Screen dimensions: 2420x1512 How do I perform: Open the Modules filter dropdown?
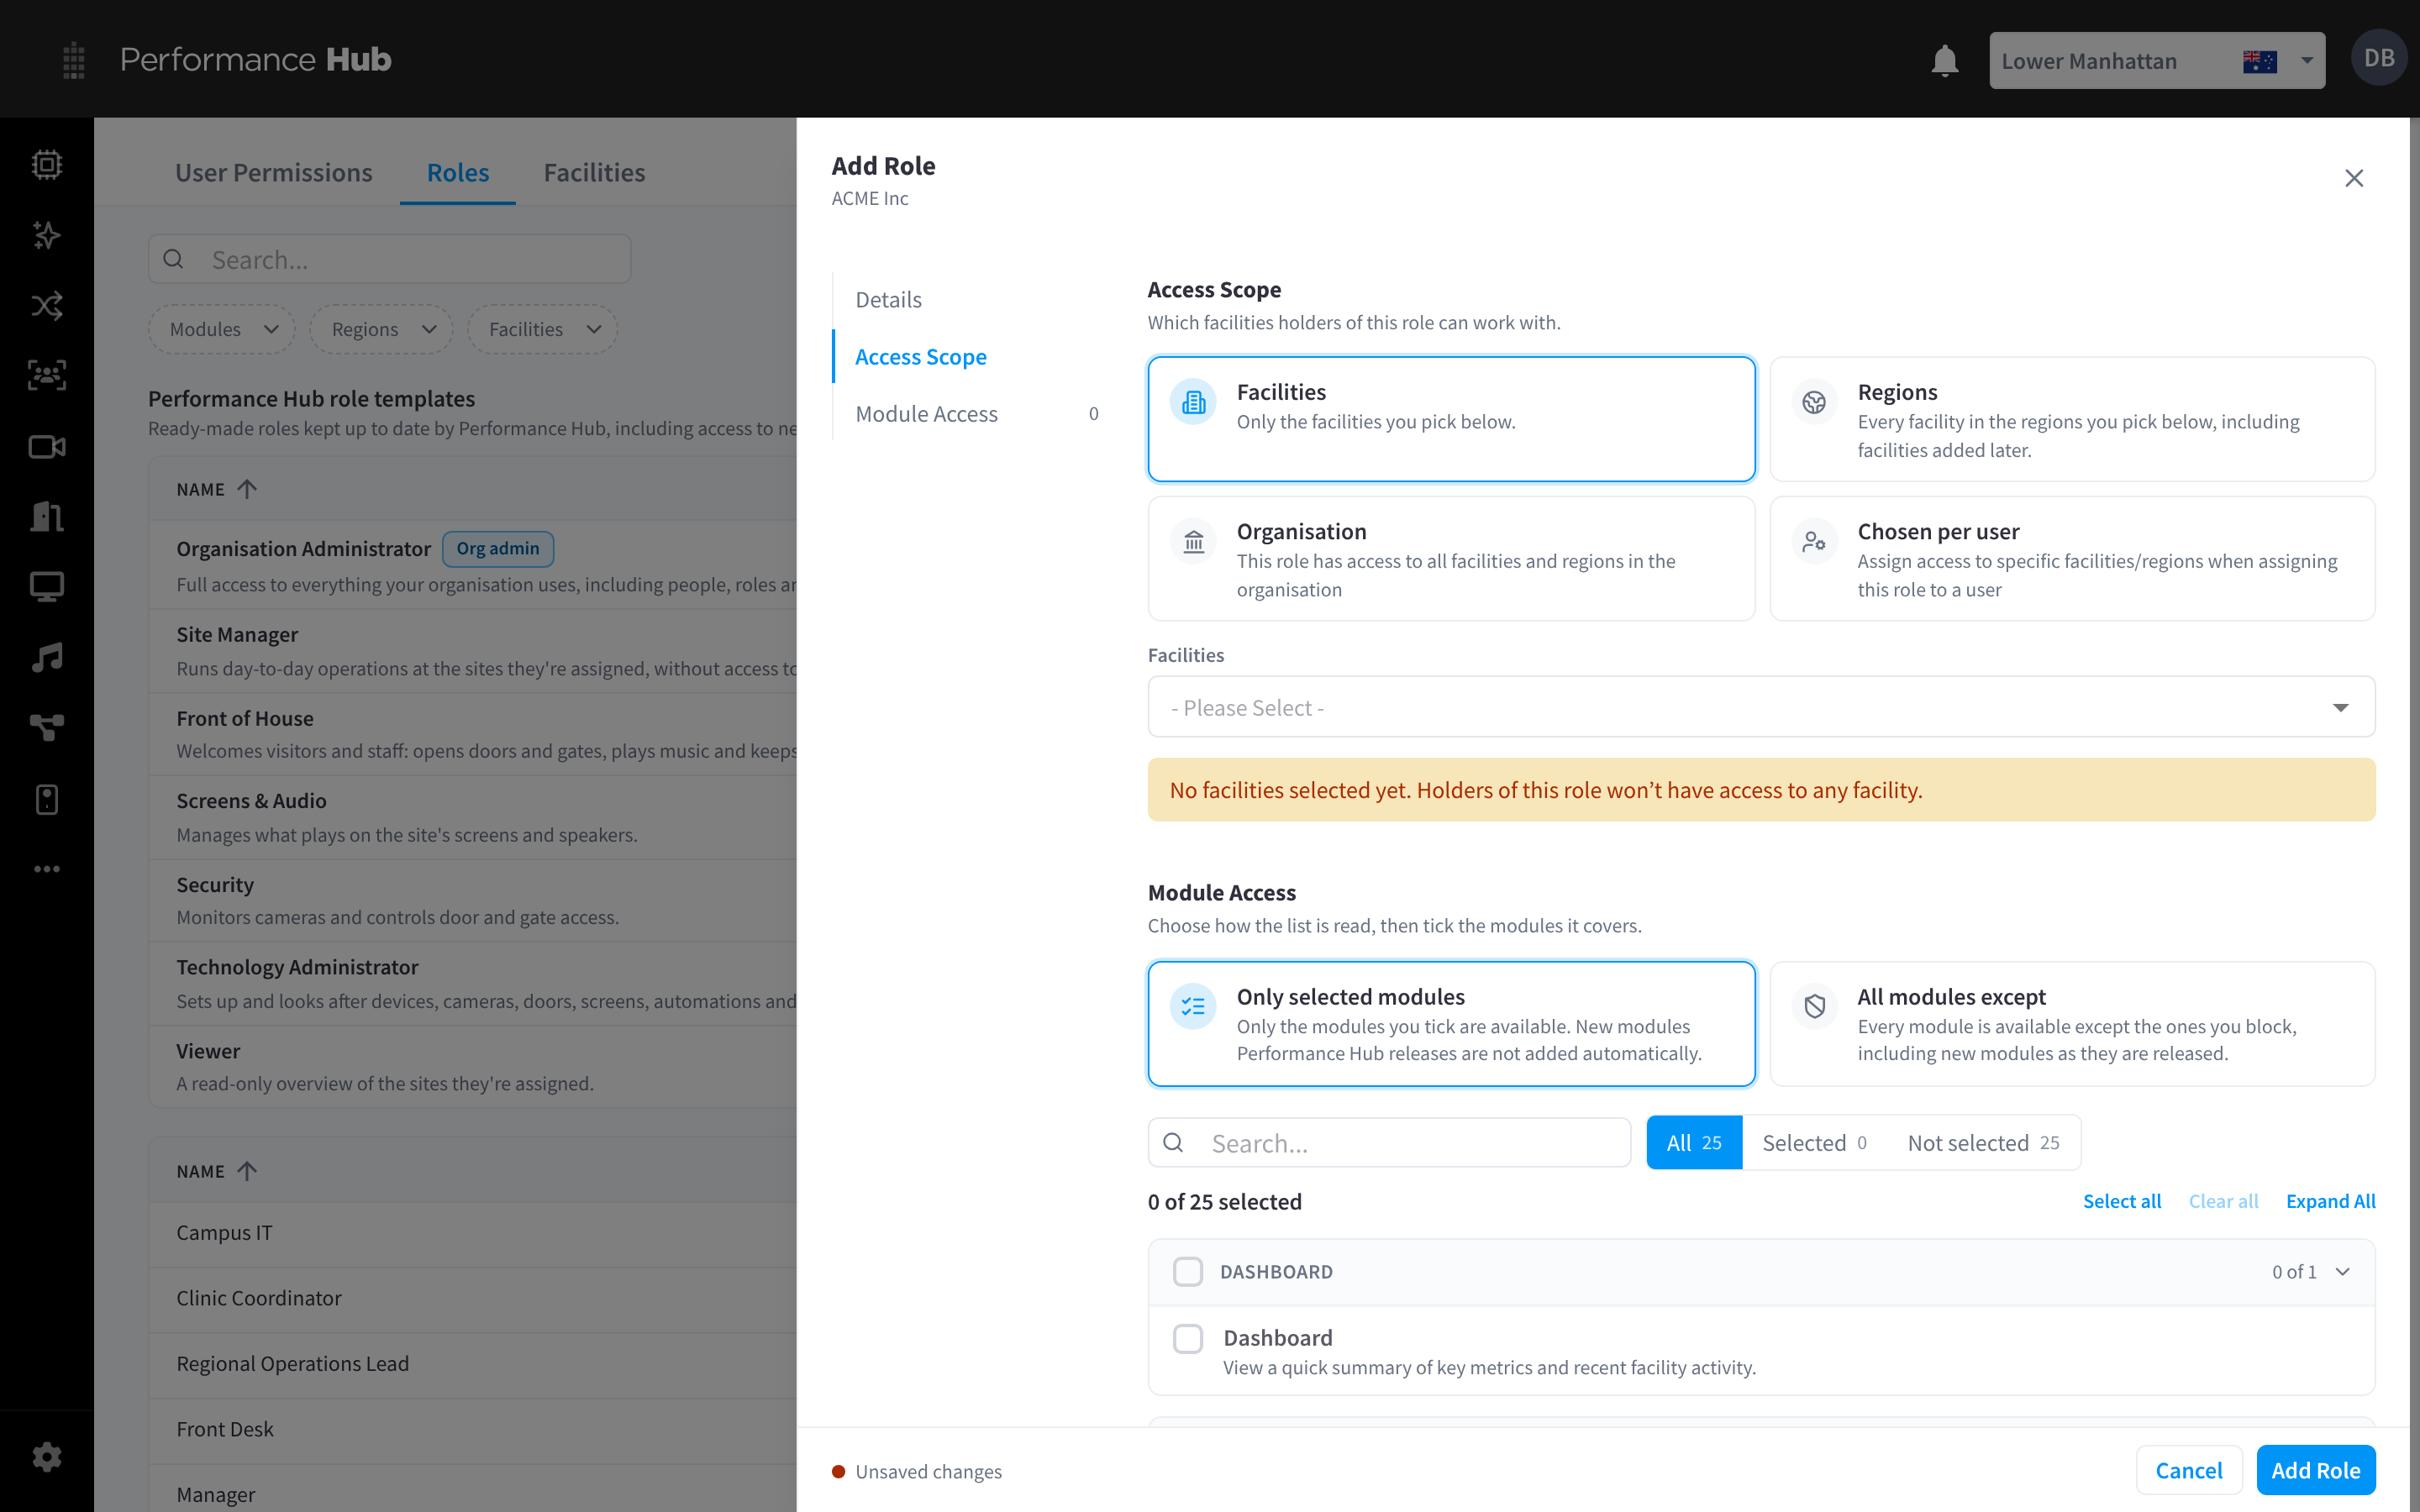click(222, 329)
